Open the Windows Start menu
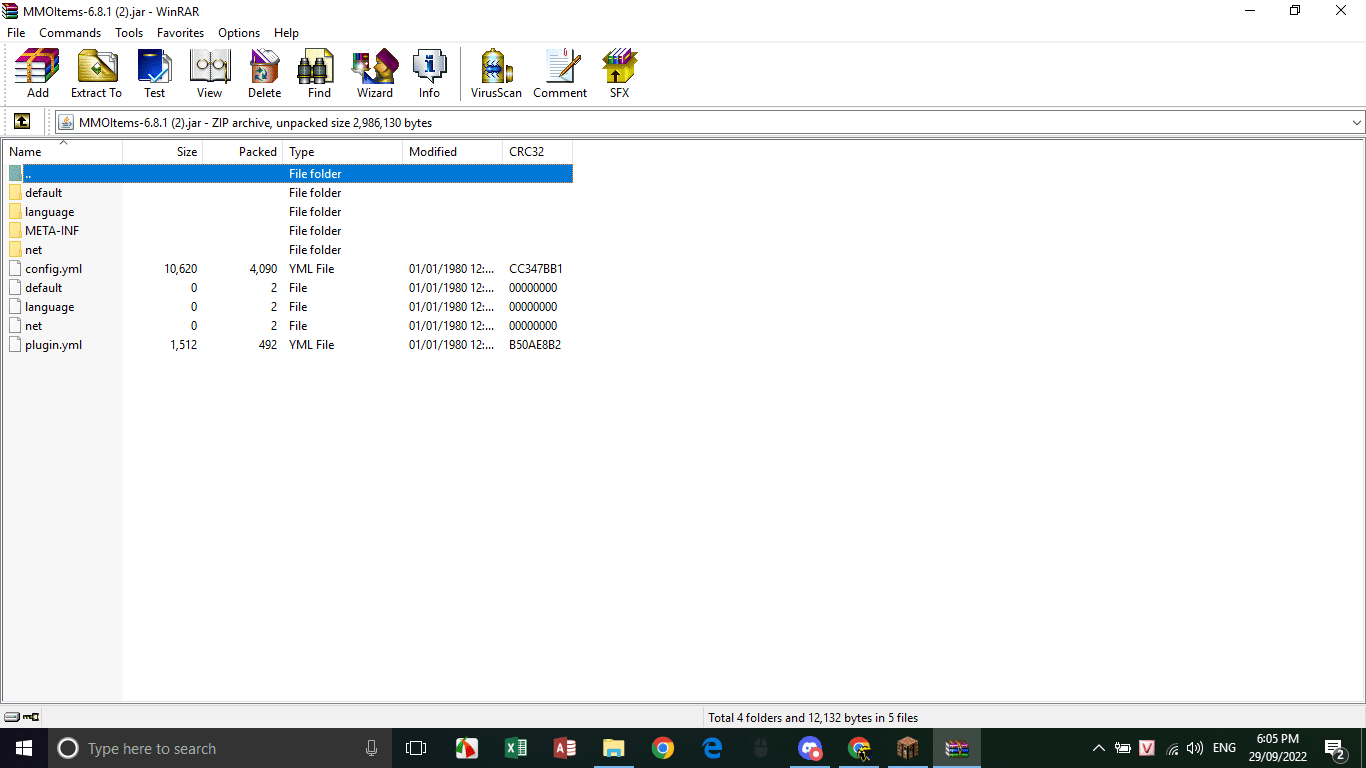Viewport: 1366px width, 768px height. pyautogui.click(x=24, y=748)
